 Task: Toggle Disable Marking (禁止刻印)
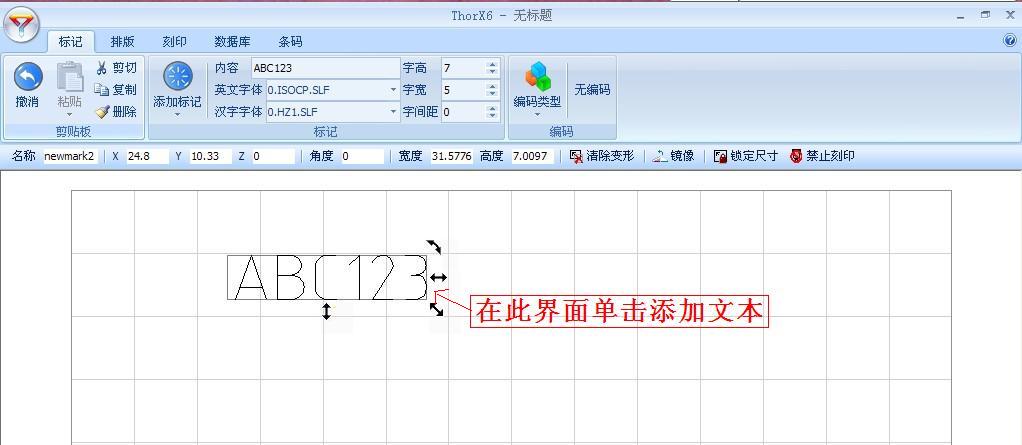(822, 156)
